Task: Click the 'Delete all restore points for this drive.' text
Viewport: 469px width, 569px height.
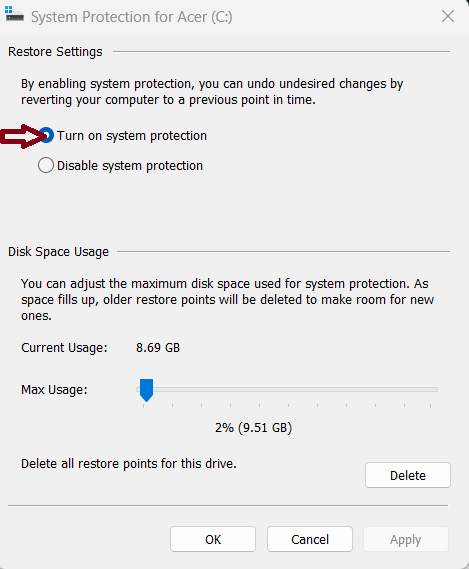Action: tap(129, 464)
